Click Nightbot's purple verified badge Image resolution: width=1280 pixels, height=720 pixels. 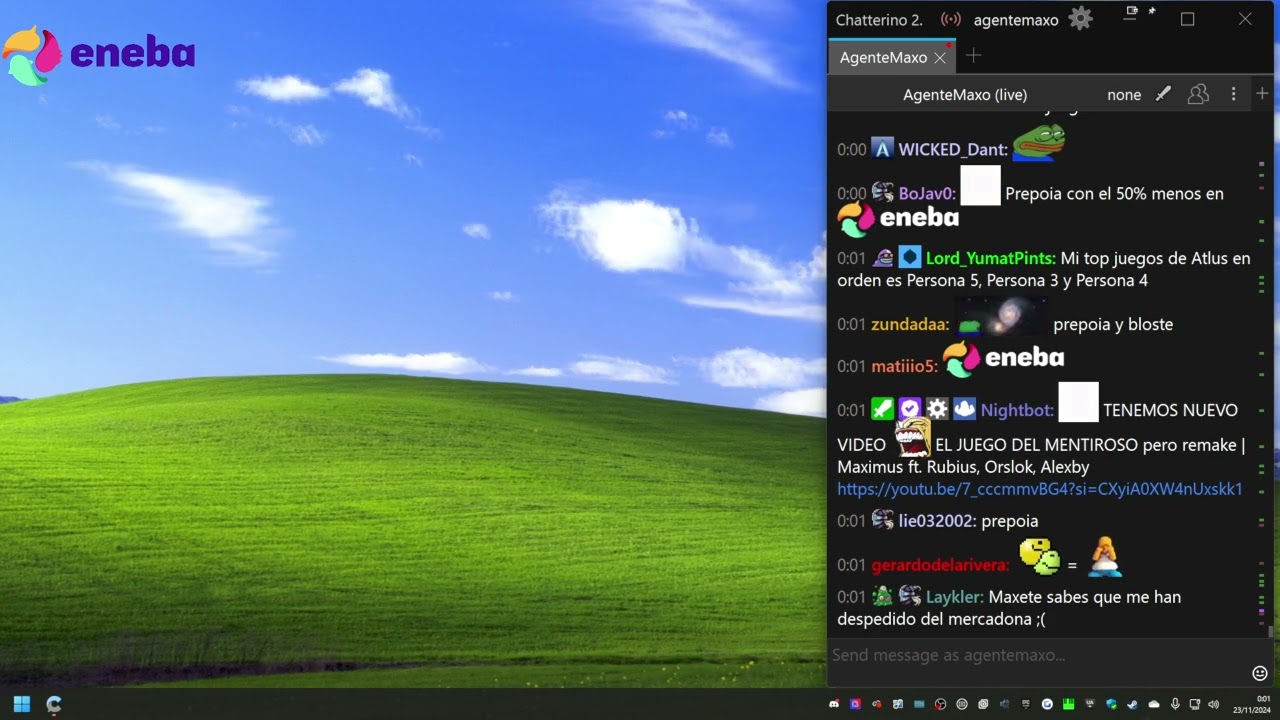[x=909, y=409]
